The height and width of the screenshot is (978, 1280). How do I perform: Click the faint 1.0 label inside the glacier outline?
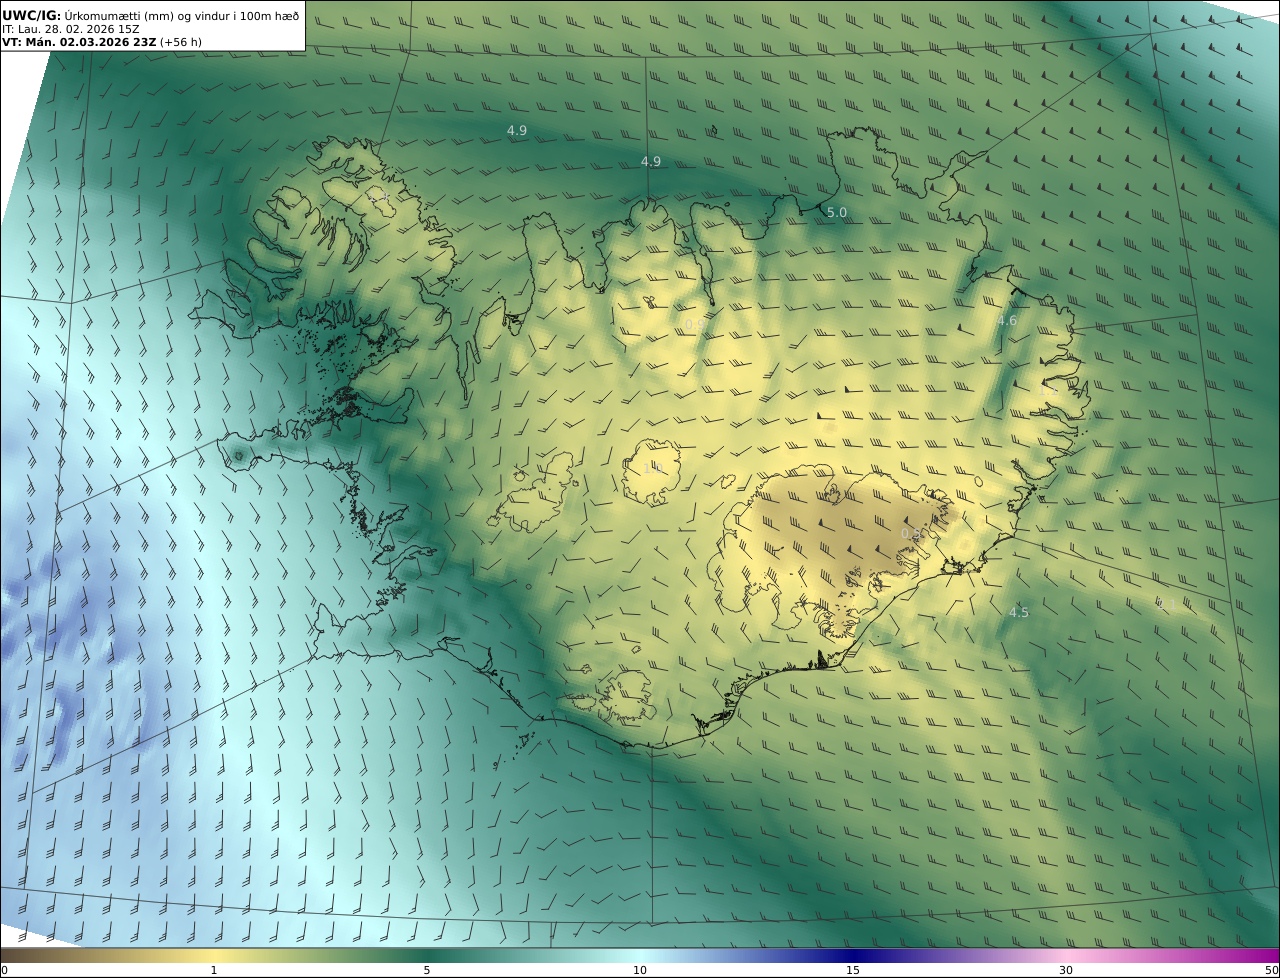click(x=654, y=467)
